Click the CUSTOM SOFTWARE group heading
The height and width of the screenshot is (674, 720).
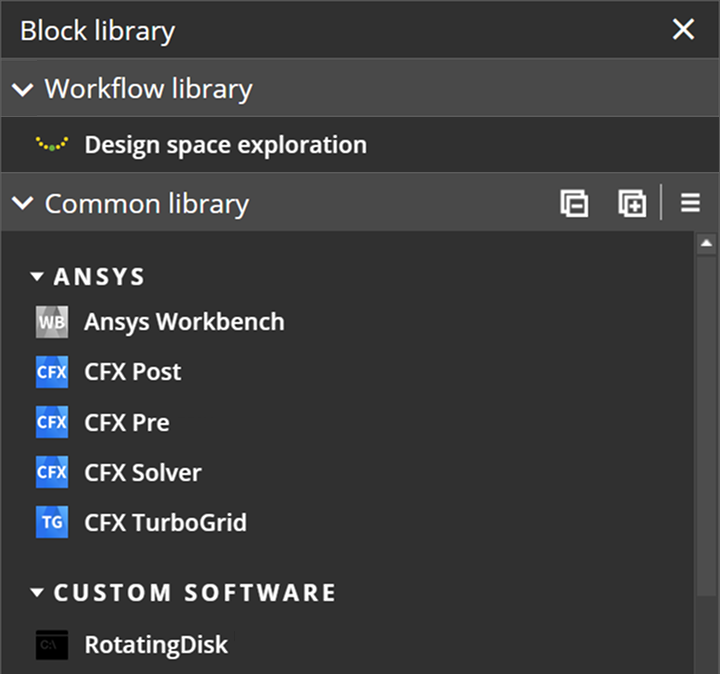coord(195,593)
